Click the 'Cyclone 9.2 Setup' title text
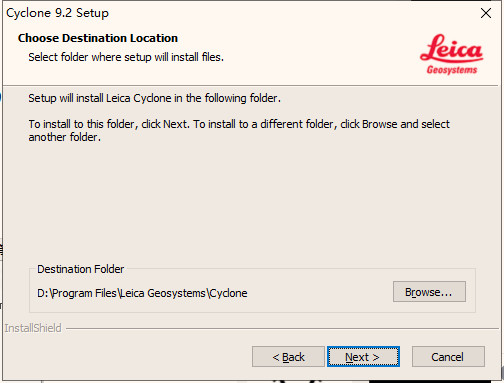504x383 pixels. [x=57, y=13]
